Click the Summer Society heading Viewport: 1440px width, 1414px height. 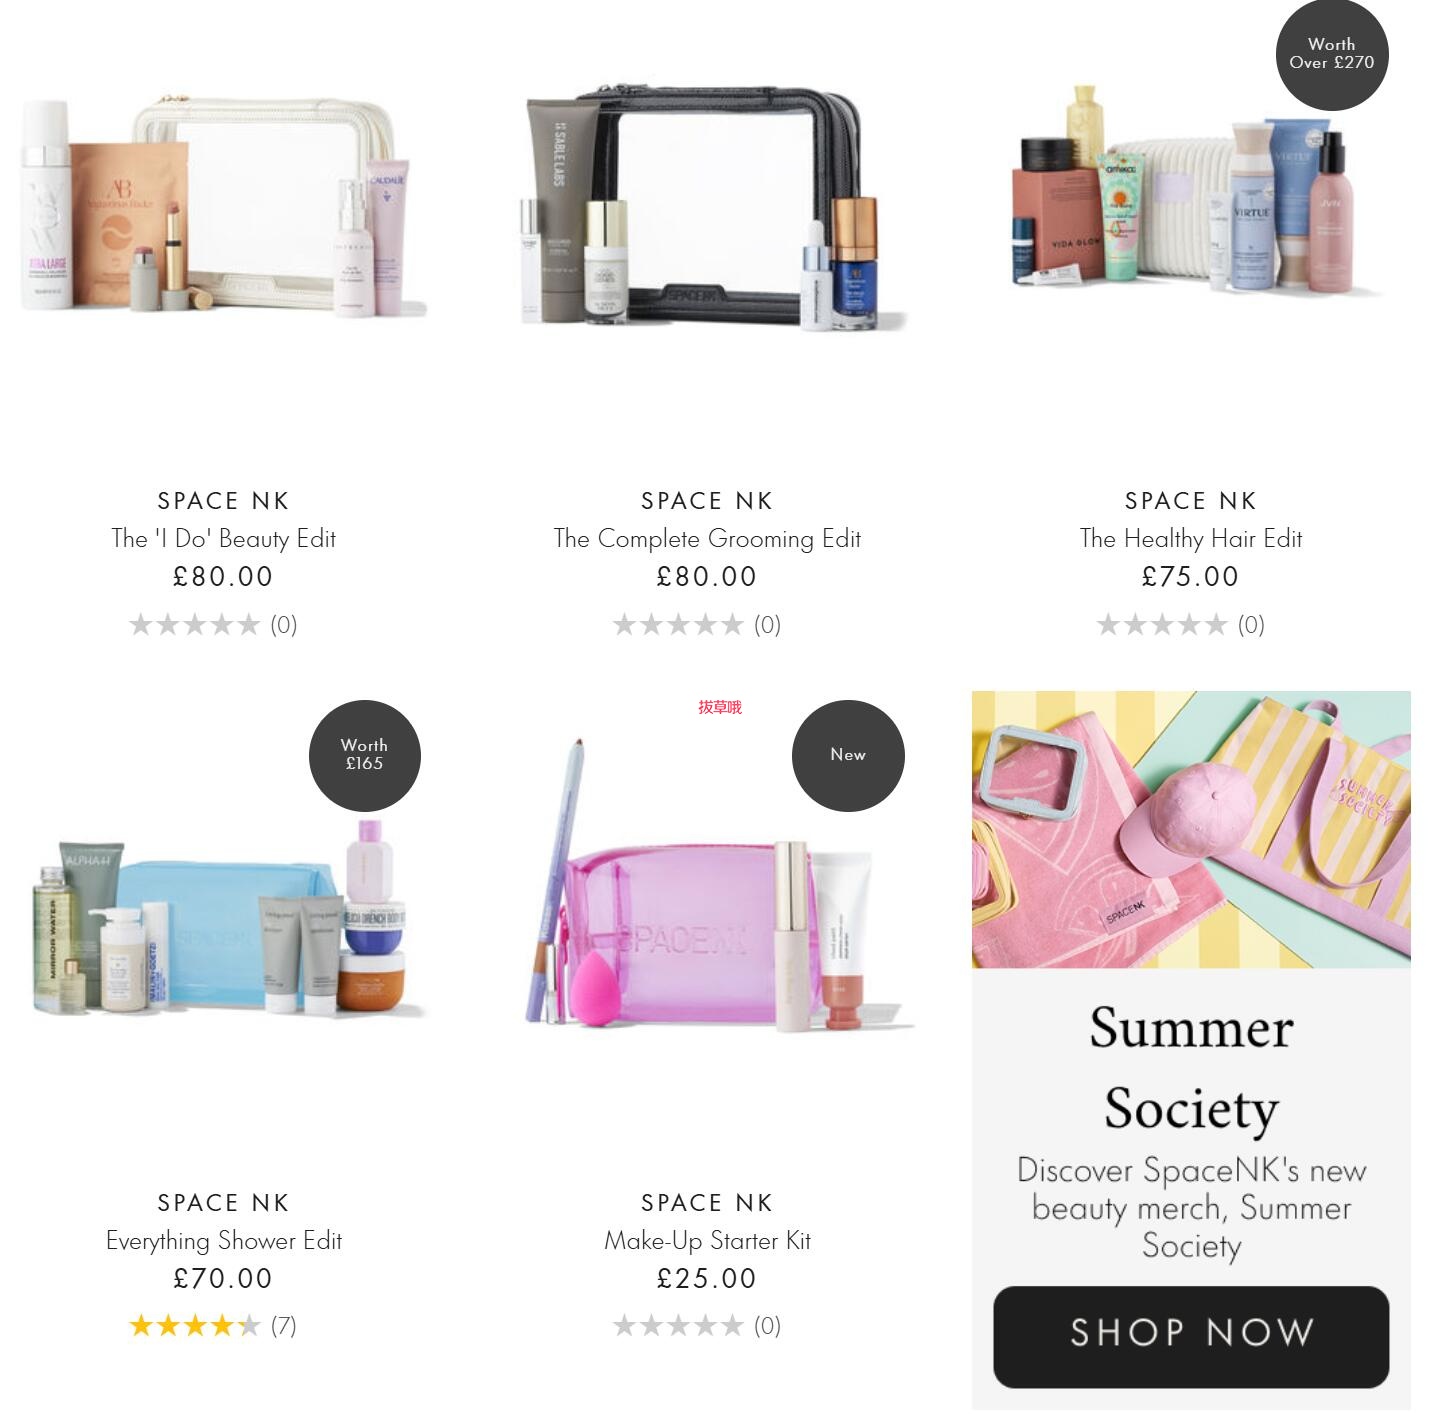click(1191, 1068)
